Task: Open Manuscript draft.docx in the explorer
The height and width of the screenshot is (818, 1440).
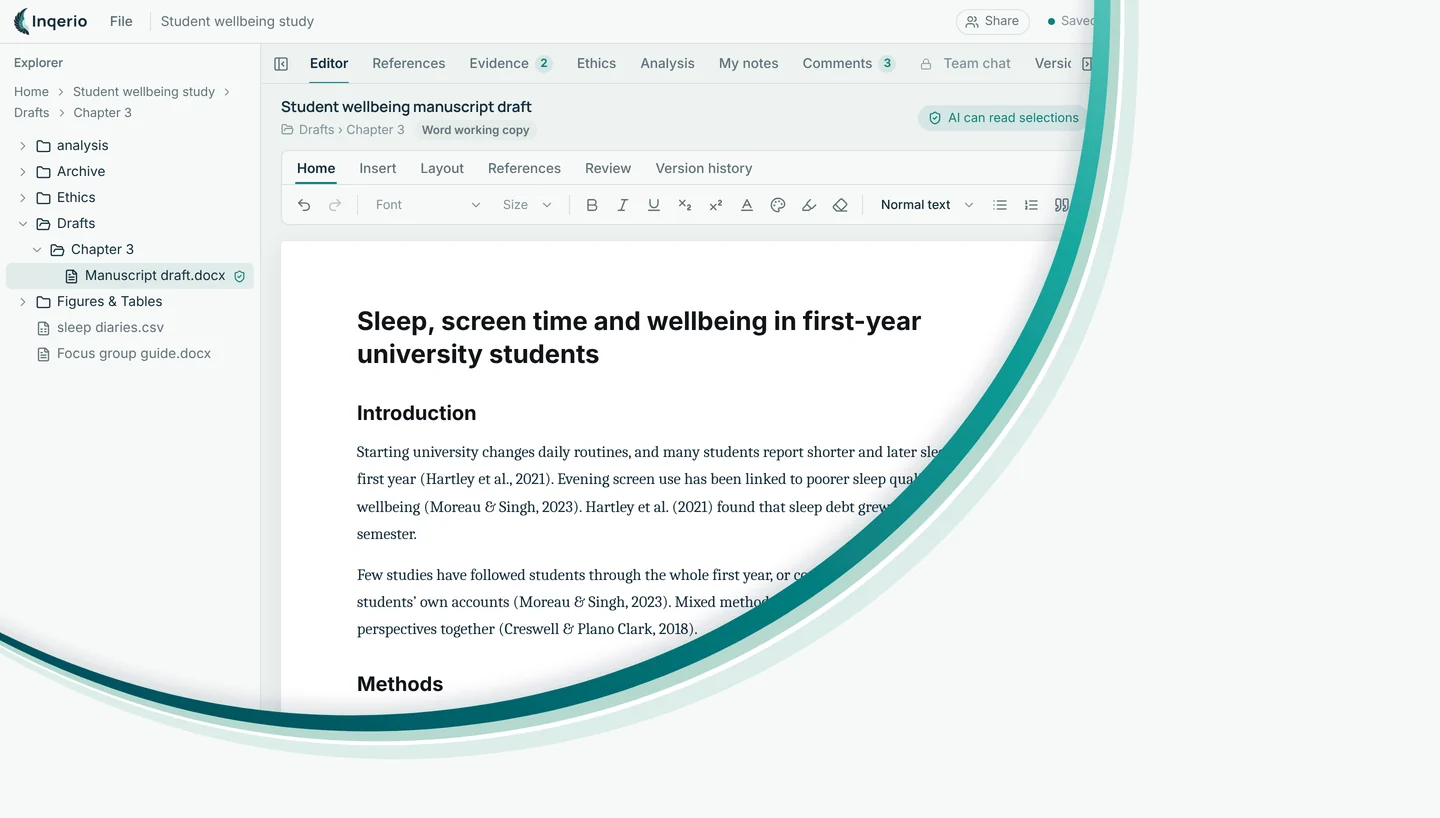Action: (130, 276)
